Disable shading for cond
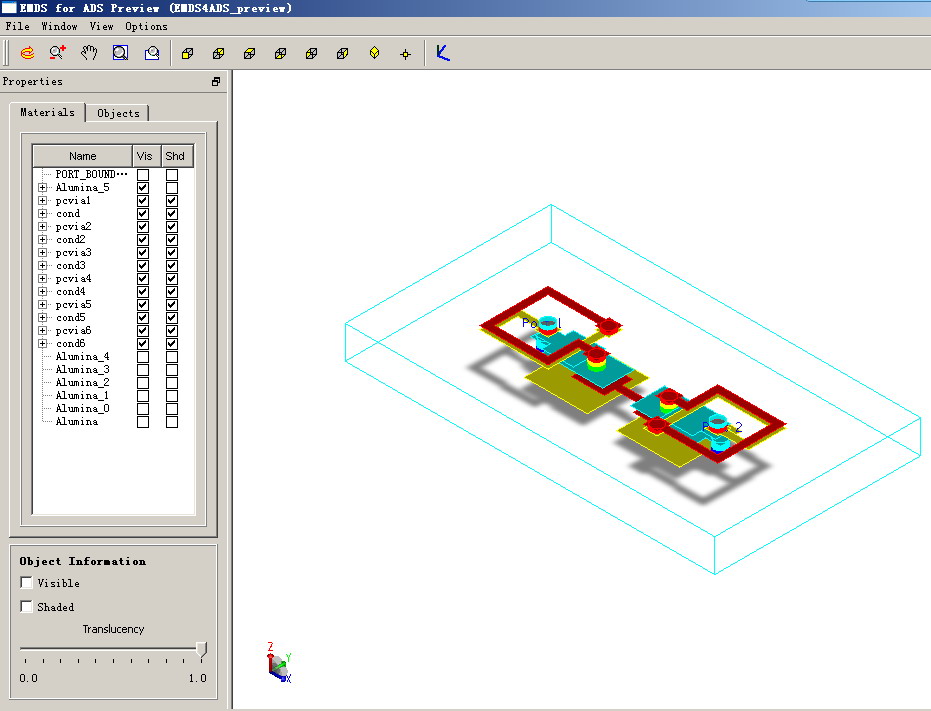The width and height of the screenshot is (931, 711). 172,214
